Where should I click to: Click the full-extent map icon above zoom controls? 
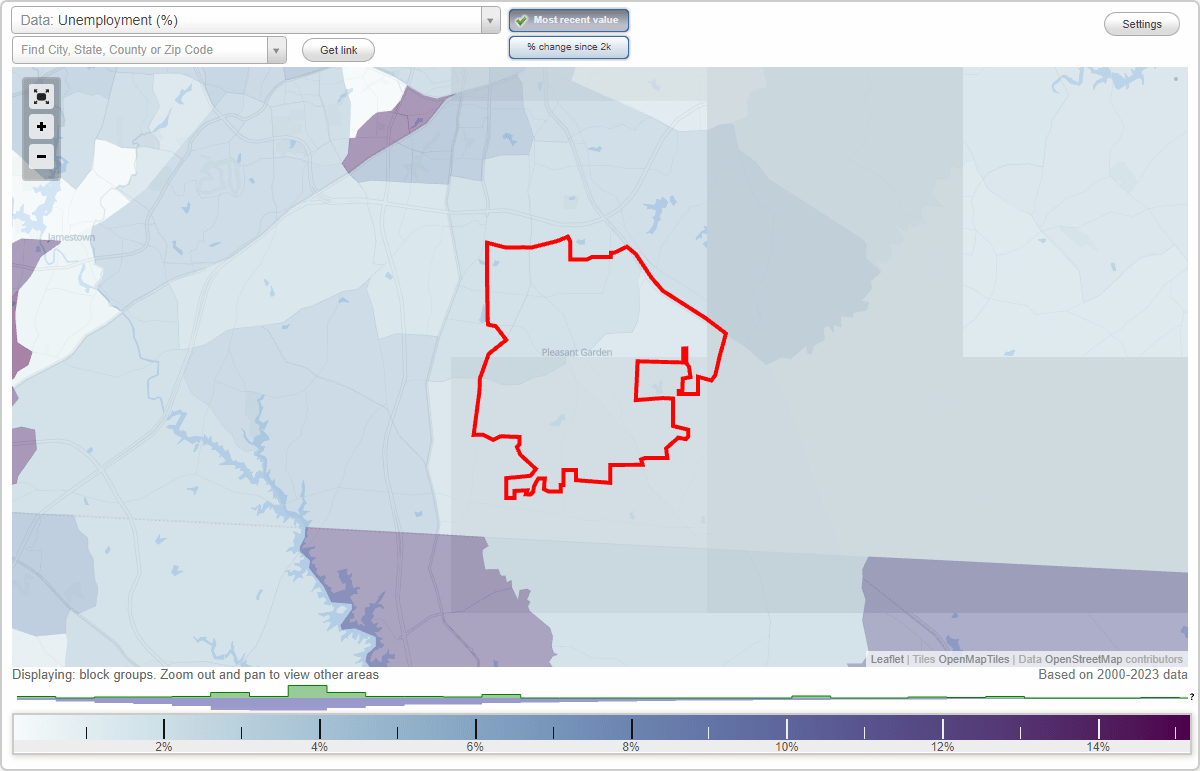point(41,96)
